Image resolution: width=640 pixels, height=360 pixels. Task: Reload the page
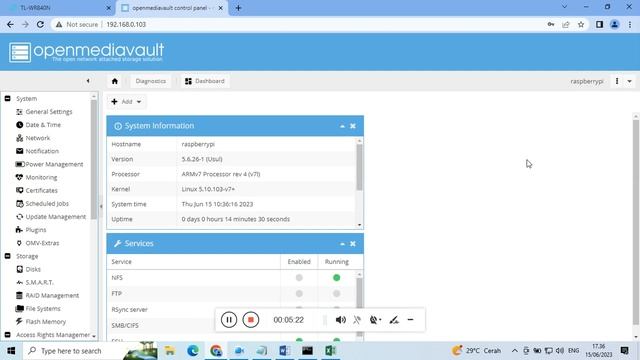40,24
